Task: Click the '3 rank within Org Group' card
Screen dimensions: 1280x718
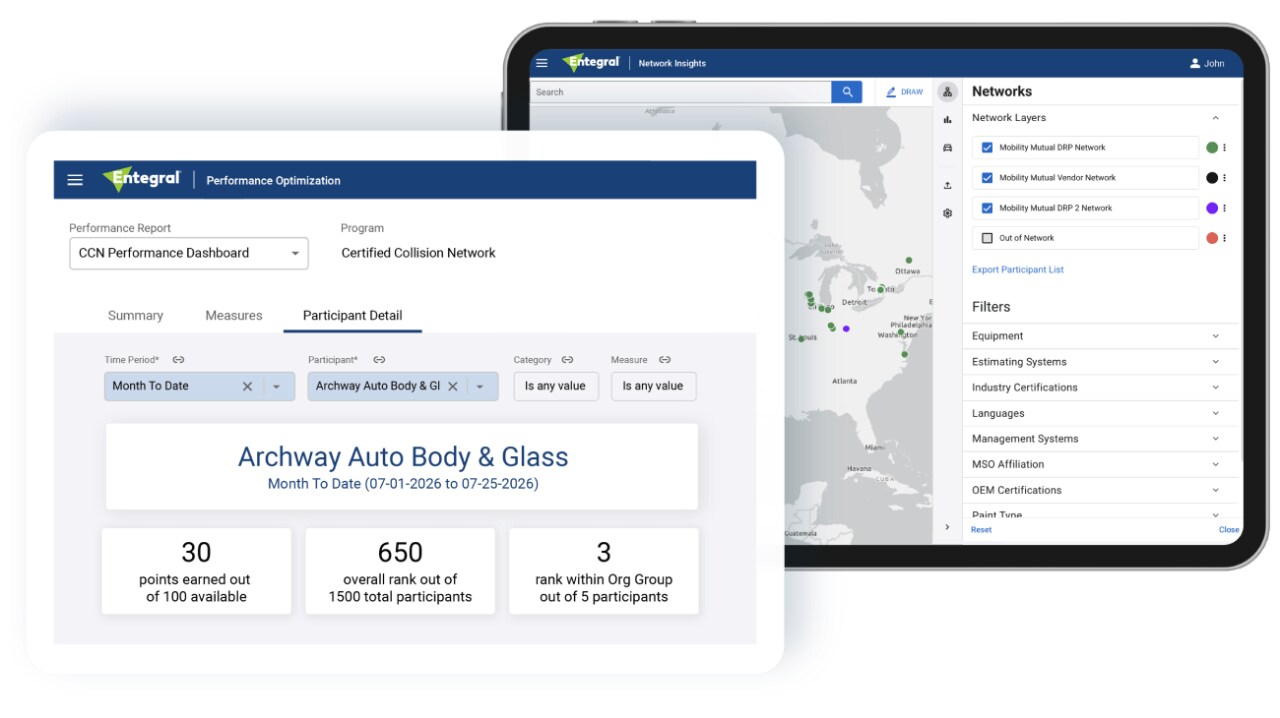Action: pos(604,571)
